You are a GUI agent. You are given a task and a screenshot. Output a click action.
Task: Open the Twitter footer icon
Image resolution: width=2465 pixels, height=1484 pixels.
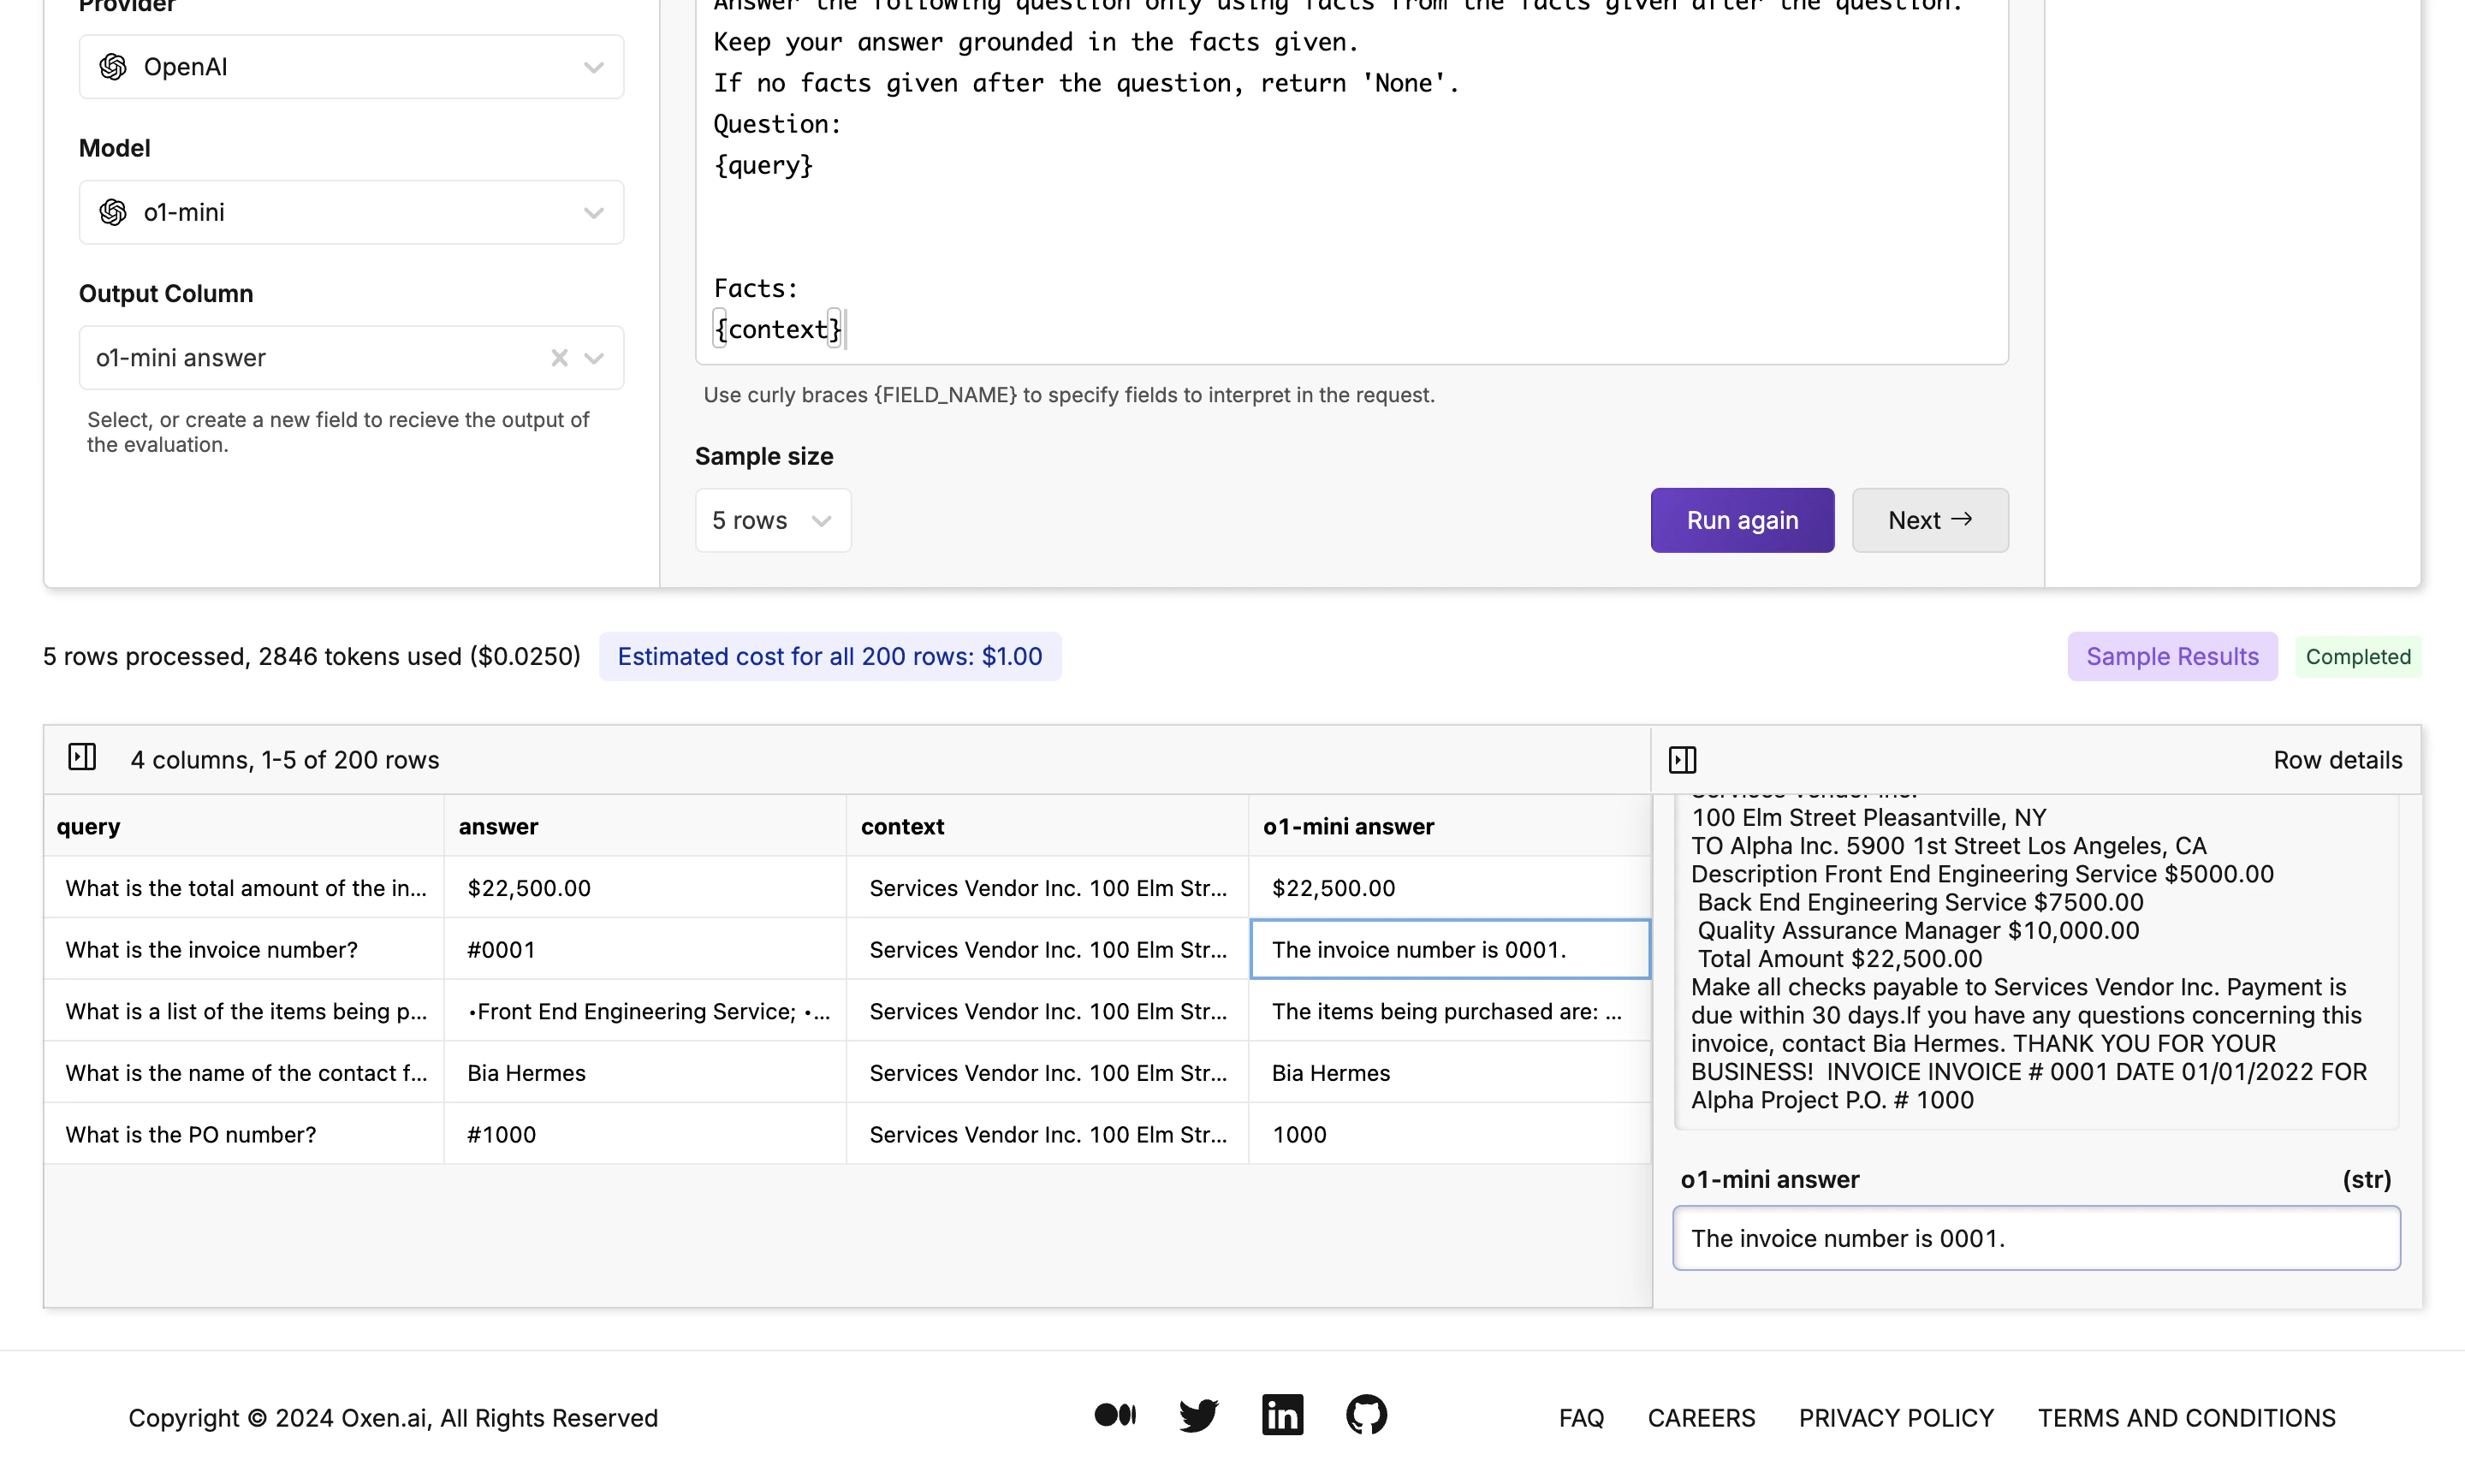(x=1198, y=1415)
